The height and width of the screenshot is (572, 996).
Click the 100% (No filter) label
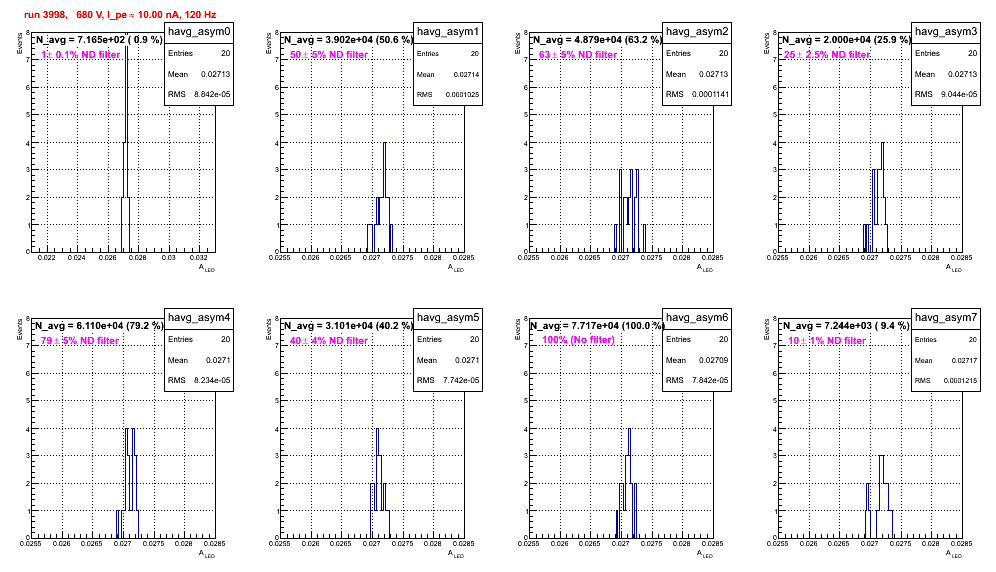(579, 340)
